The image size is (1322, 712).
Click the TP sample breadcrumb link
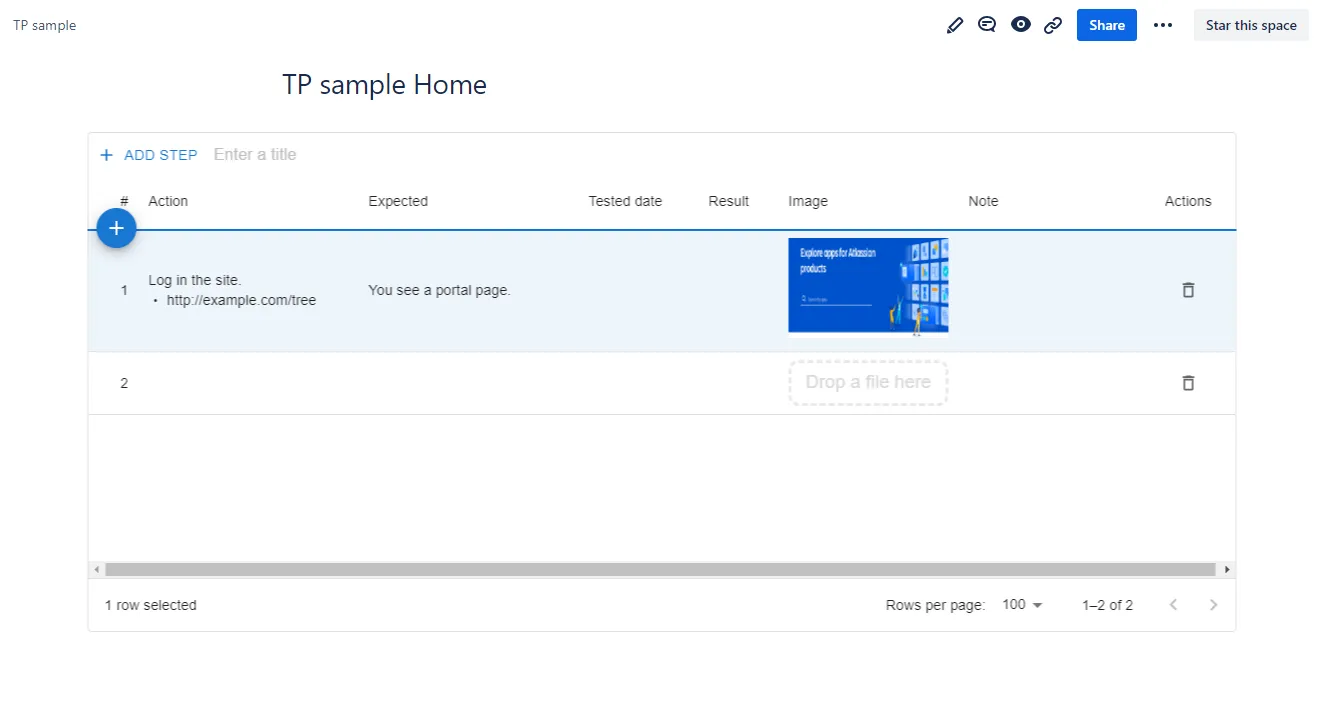[x=45, y=25]
